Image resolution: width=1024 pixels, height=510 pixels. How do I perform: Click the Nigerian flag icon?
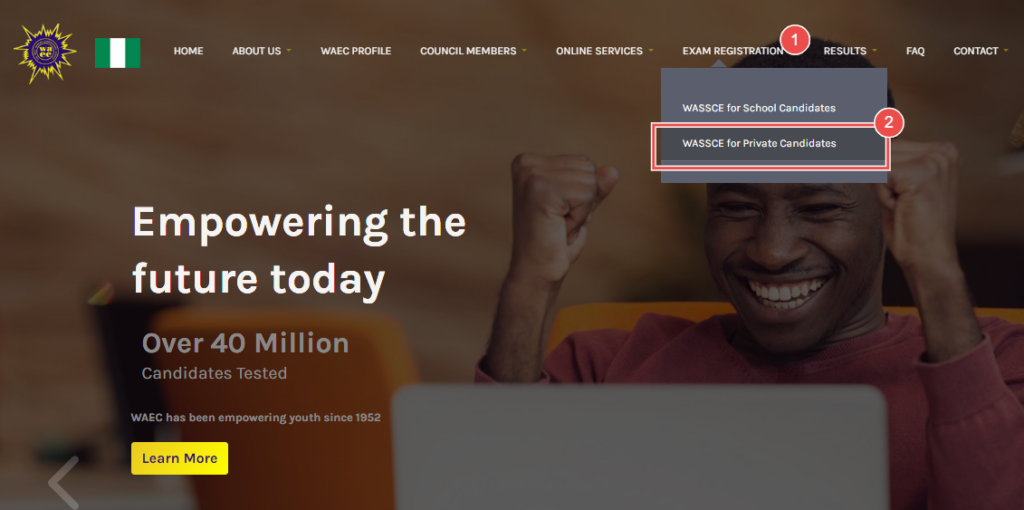[x=118, y=53]
